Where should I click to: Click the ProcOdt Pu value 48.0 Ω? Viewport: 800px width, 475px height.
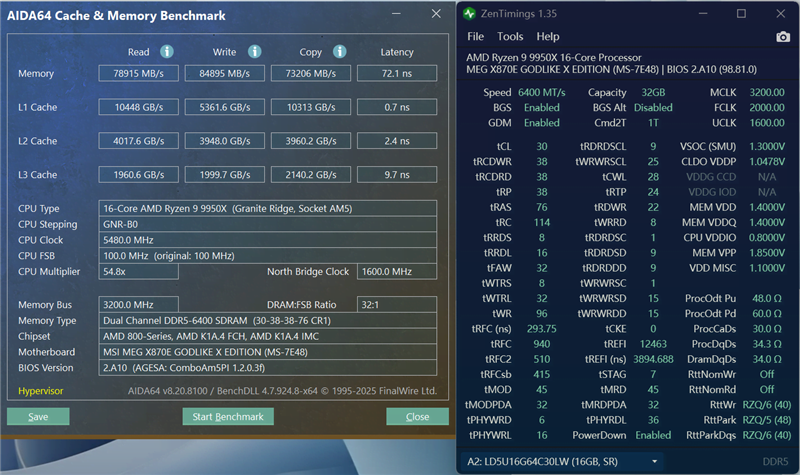tap(767, 298)
